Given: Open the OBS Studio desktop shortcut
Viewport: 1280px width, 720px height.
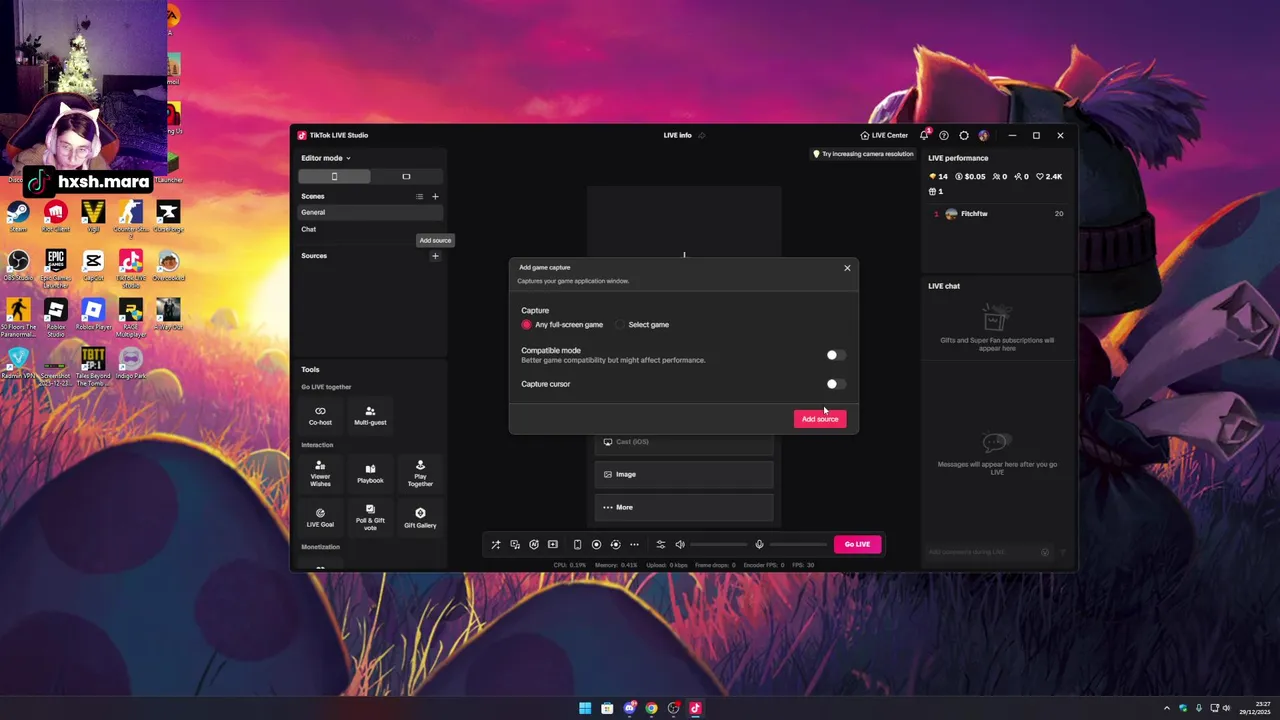Looking at the screenshot, I should point(18,265).
